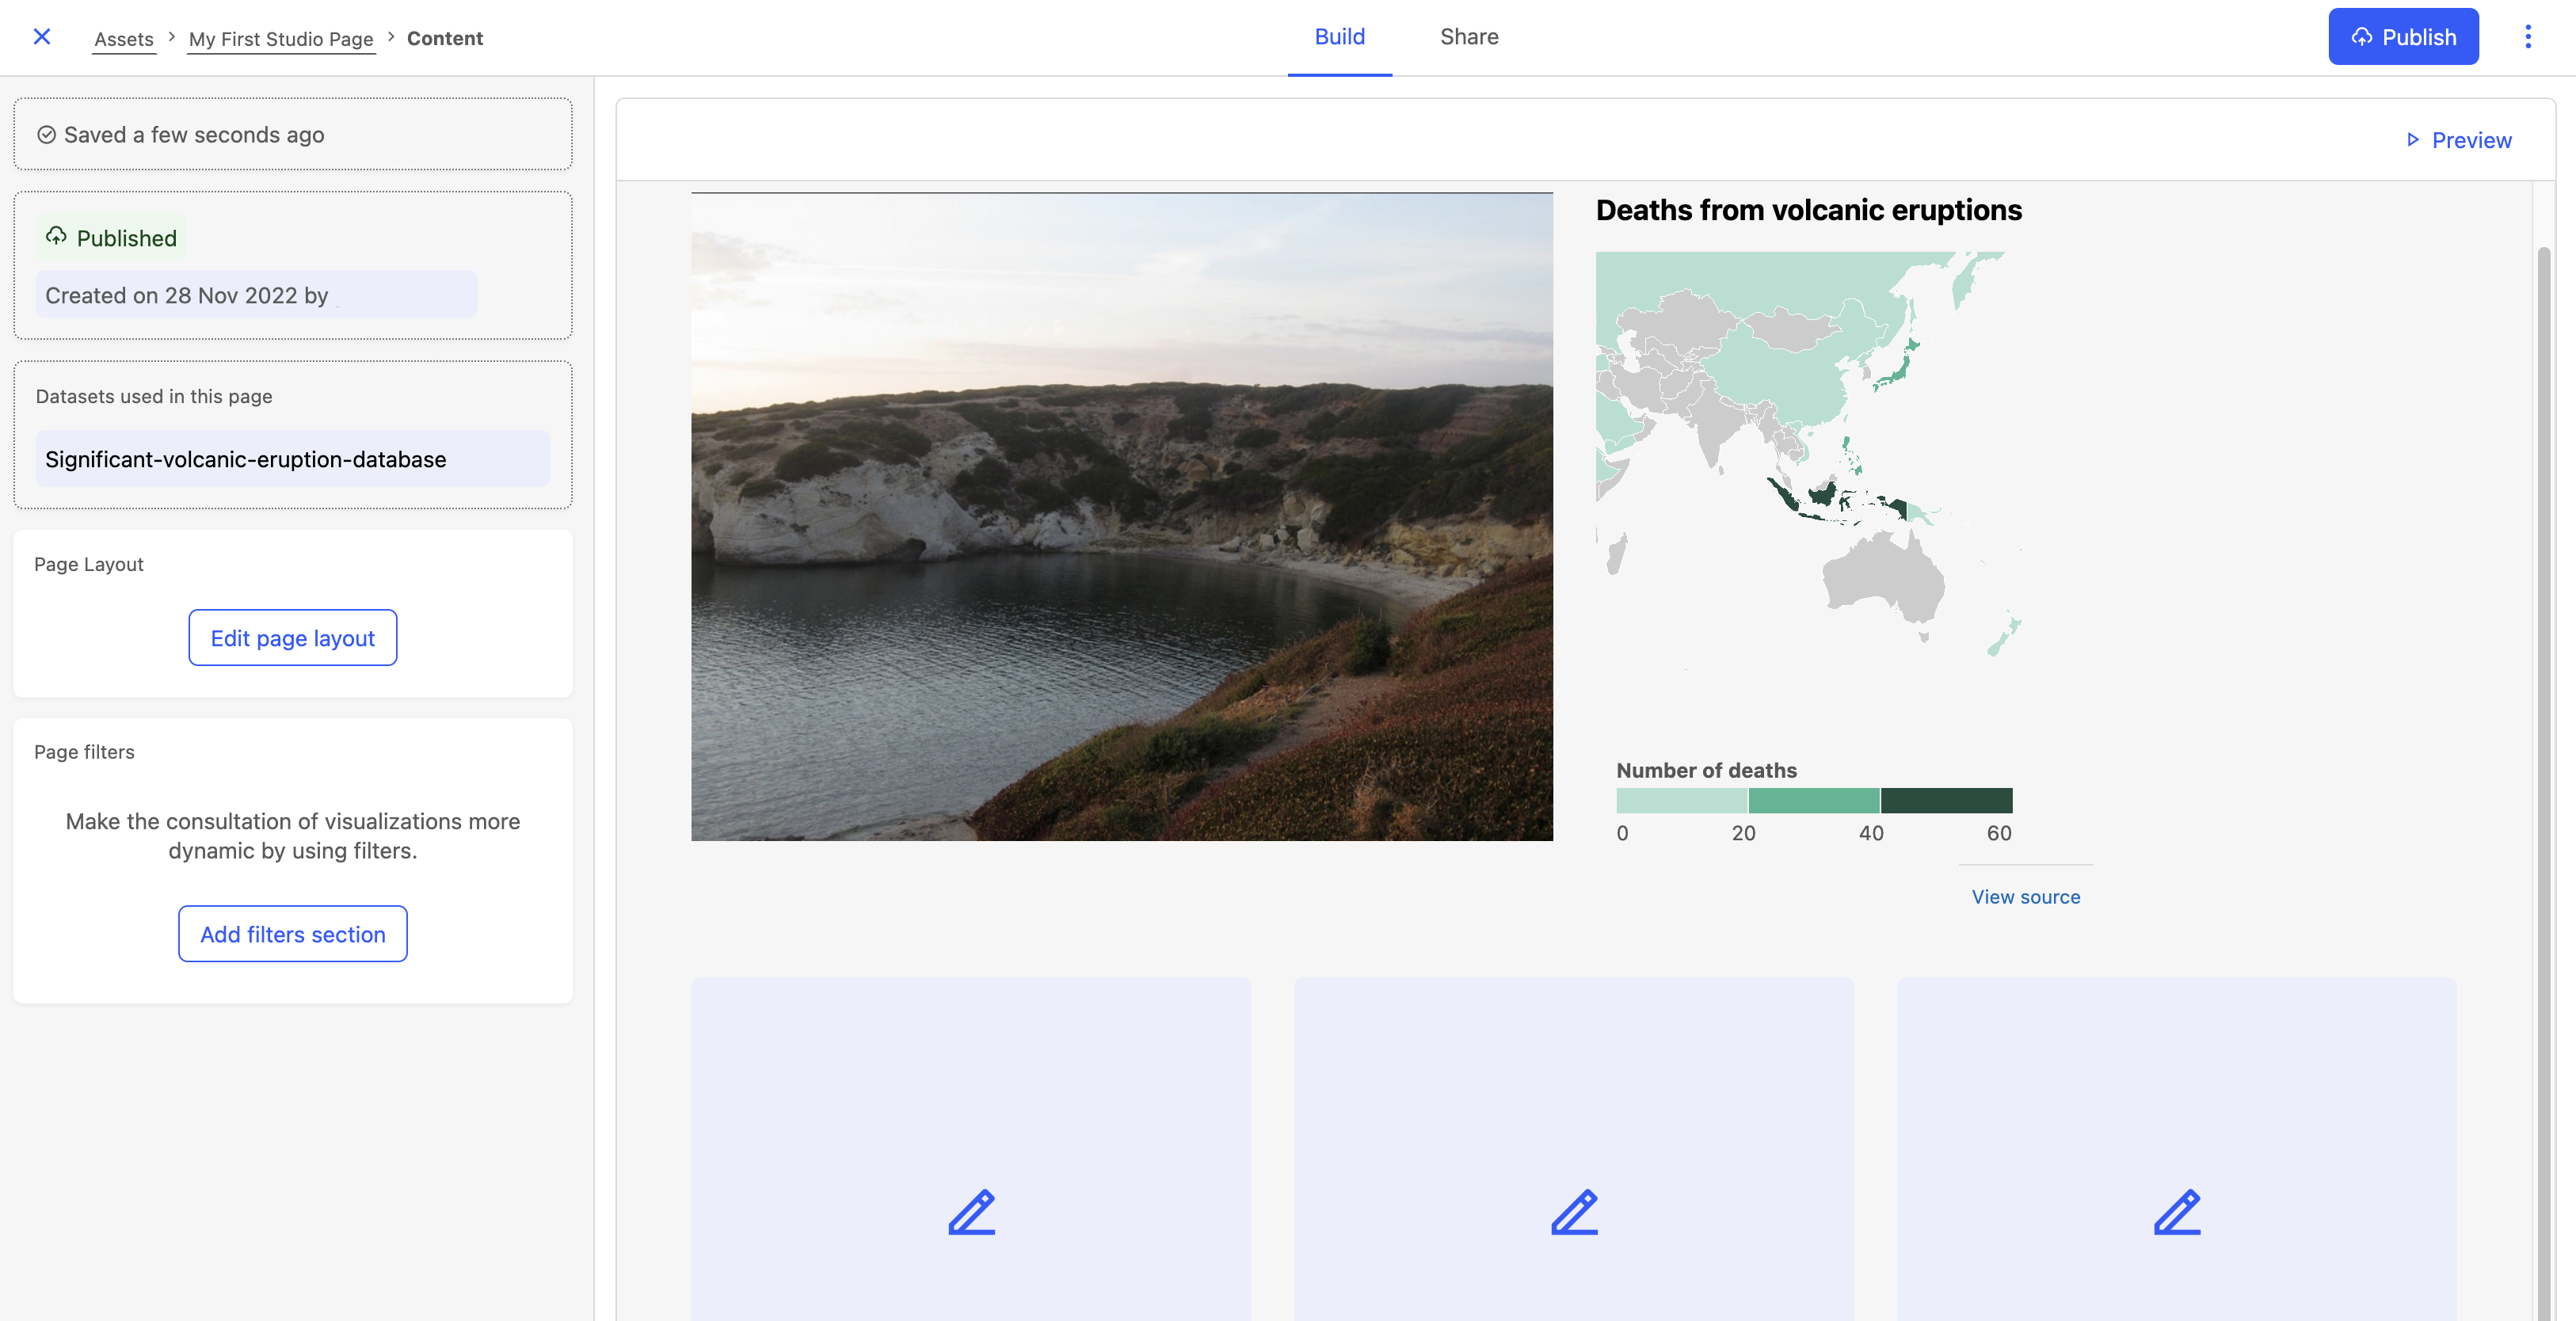This screenshot has height=1321, width=2576.
Task: Click the pencil icon in the right empty block
Action: tap(2176, 1211)
